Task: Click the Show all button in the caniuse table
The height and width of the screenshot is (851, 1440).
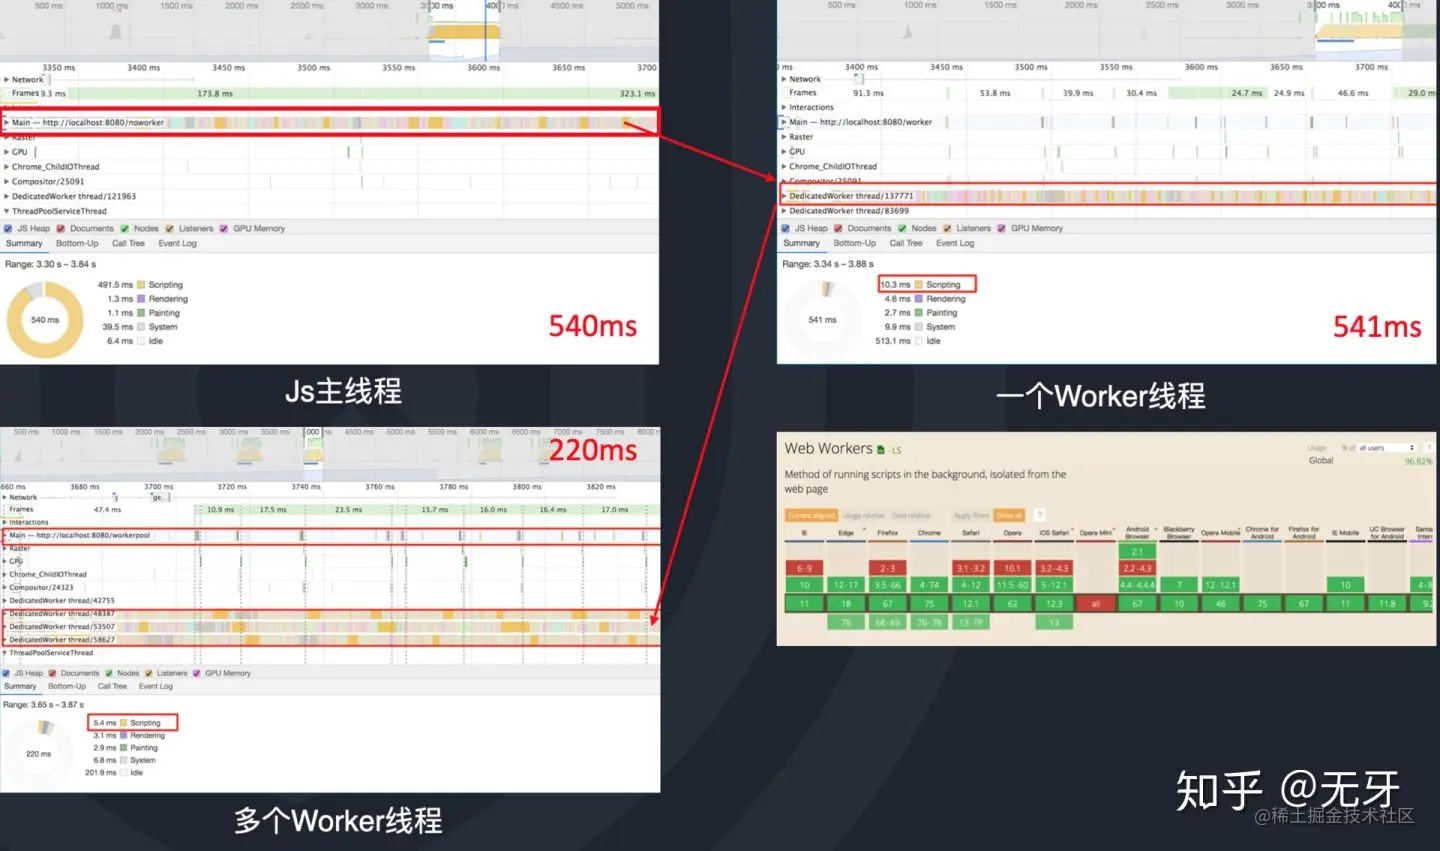Action: 1009,516
